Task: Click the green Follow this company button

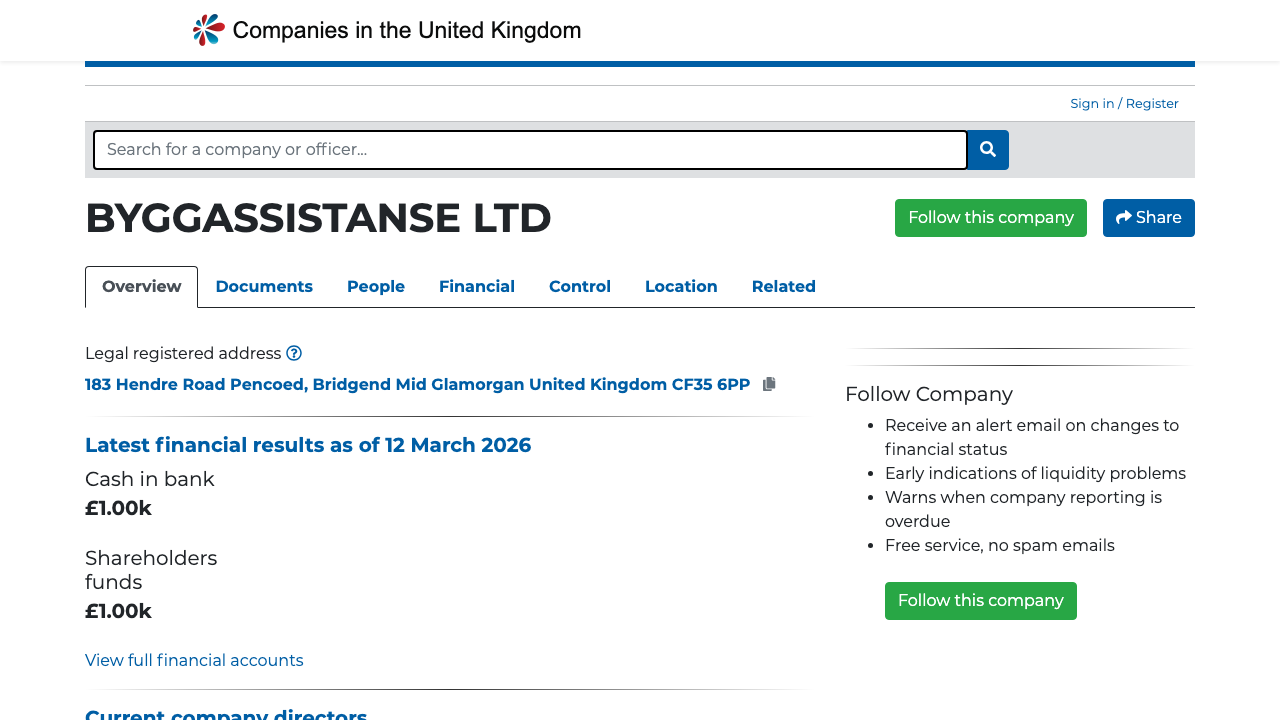Action: pos(990,217)
